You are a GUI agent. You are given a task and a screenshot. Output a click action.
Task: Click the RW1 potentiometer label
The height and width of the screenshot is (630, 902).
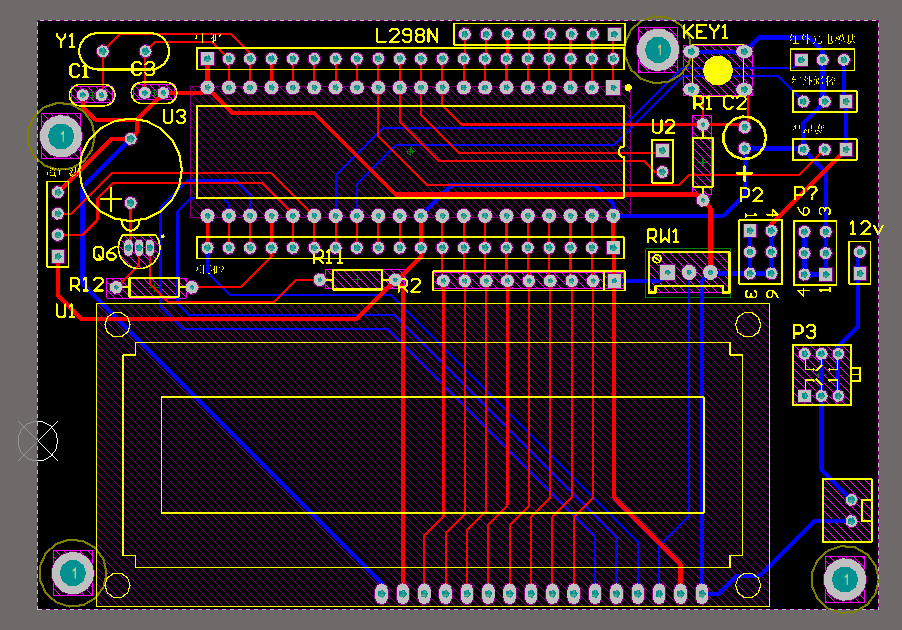tap(663, 236)
